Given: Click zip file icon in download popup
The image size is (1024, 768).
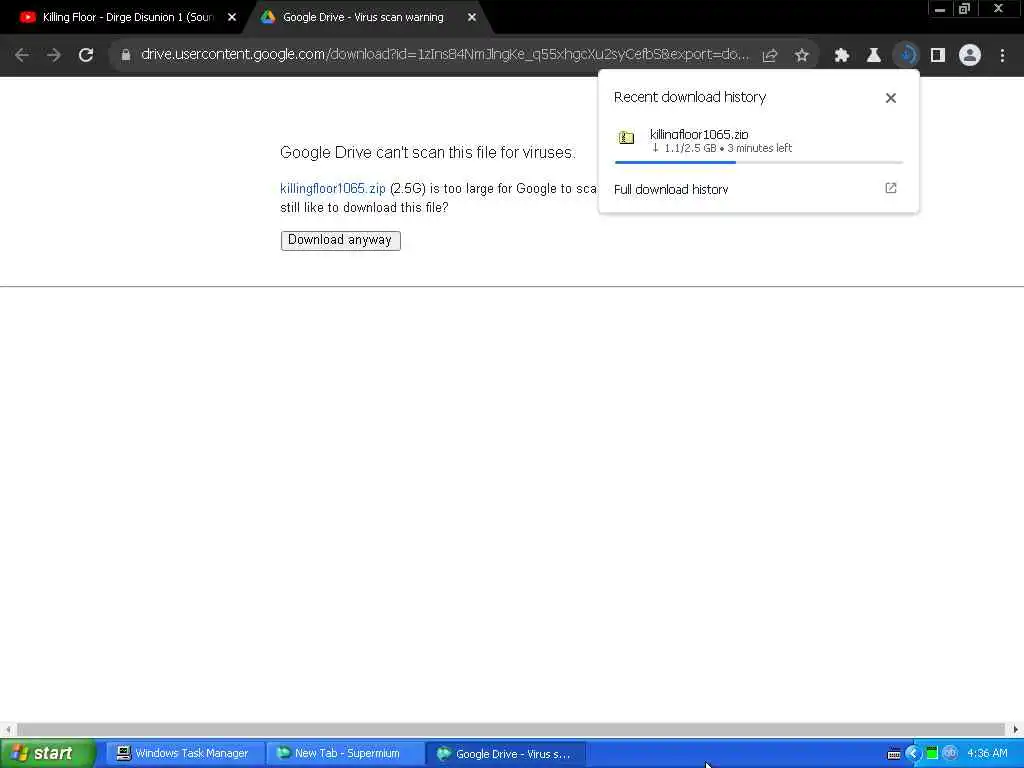Looking at the screenshot, I should click(x=626, y=138).
